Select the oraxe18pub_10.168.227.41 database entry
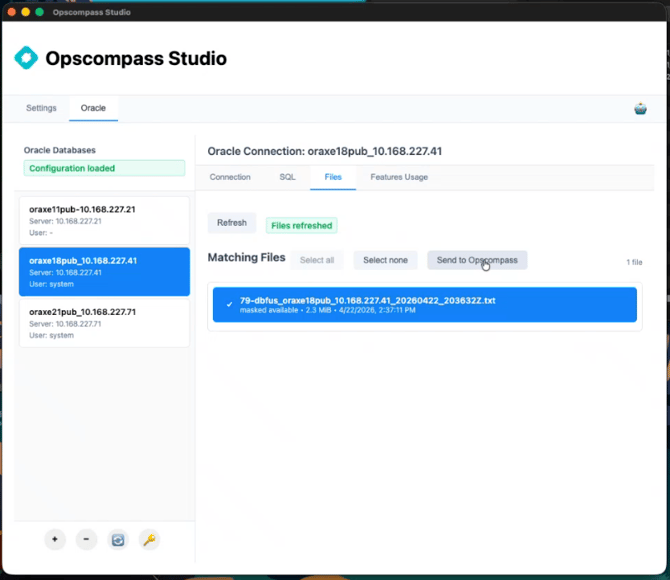The image size is (670, 580). 103,272
